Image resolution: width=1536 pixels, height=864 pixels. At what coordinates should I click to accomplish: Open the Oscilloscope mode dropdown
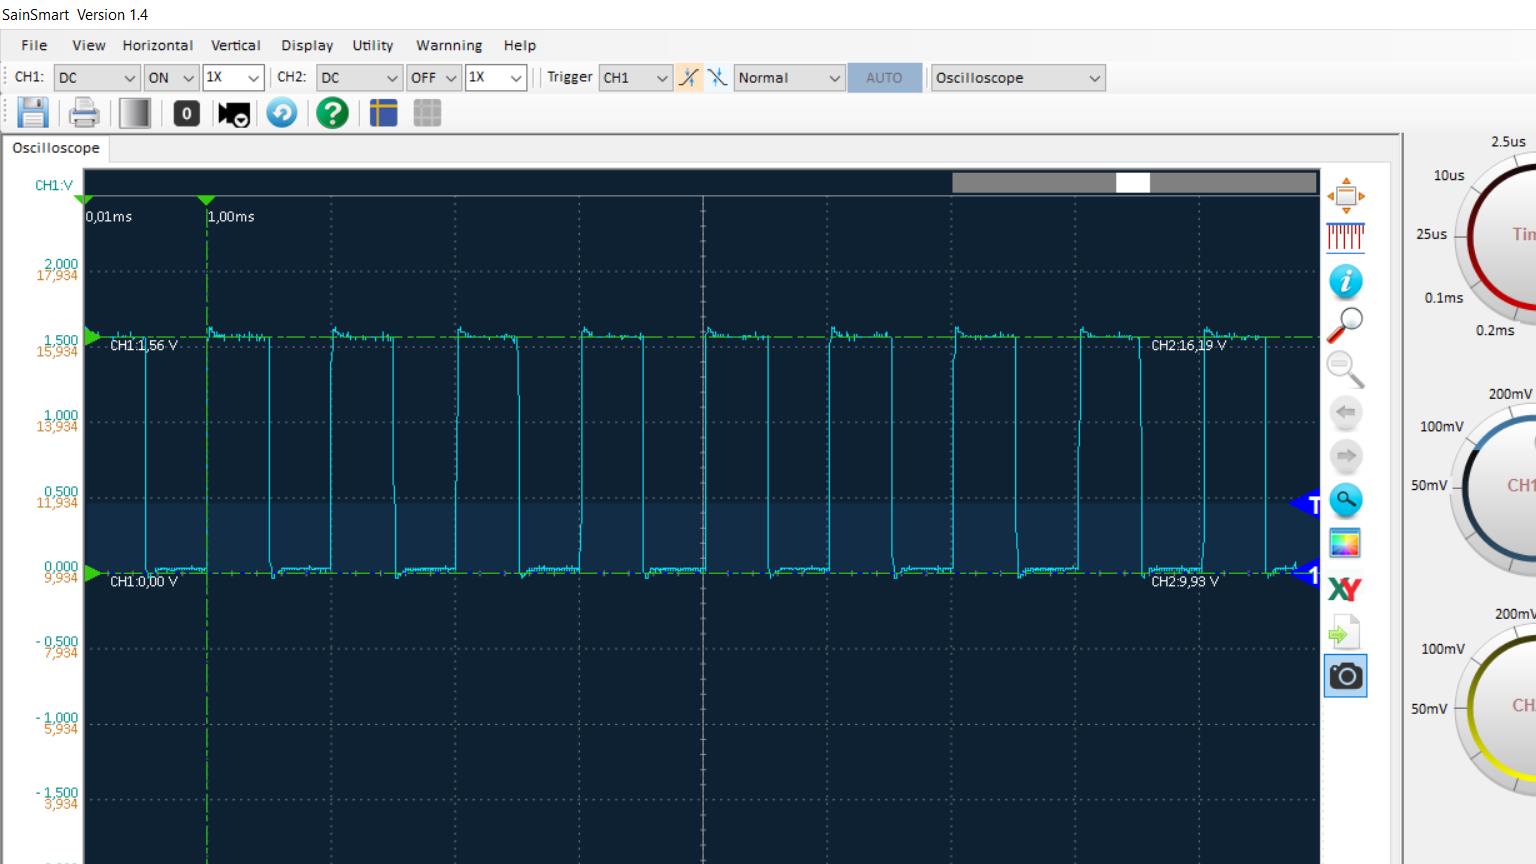click(1018, 77)
